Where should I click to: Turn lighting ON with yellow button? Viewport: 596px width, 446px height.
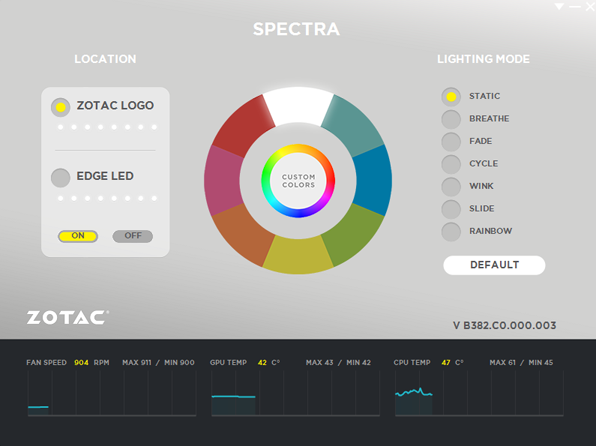tap(78, 236)
